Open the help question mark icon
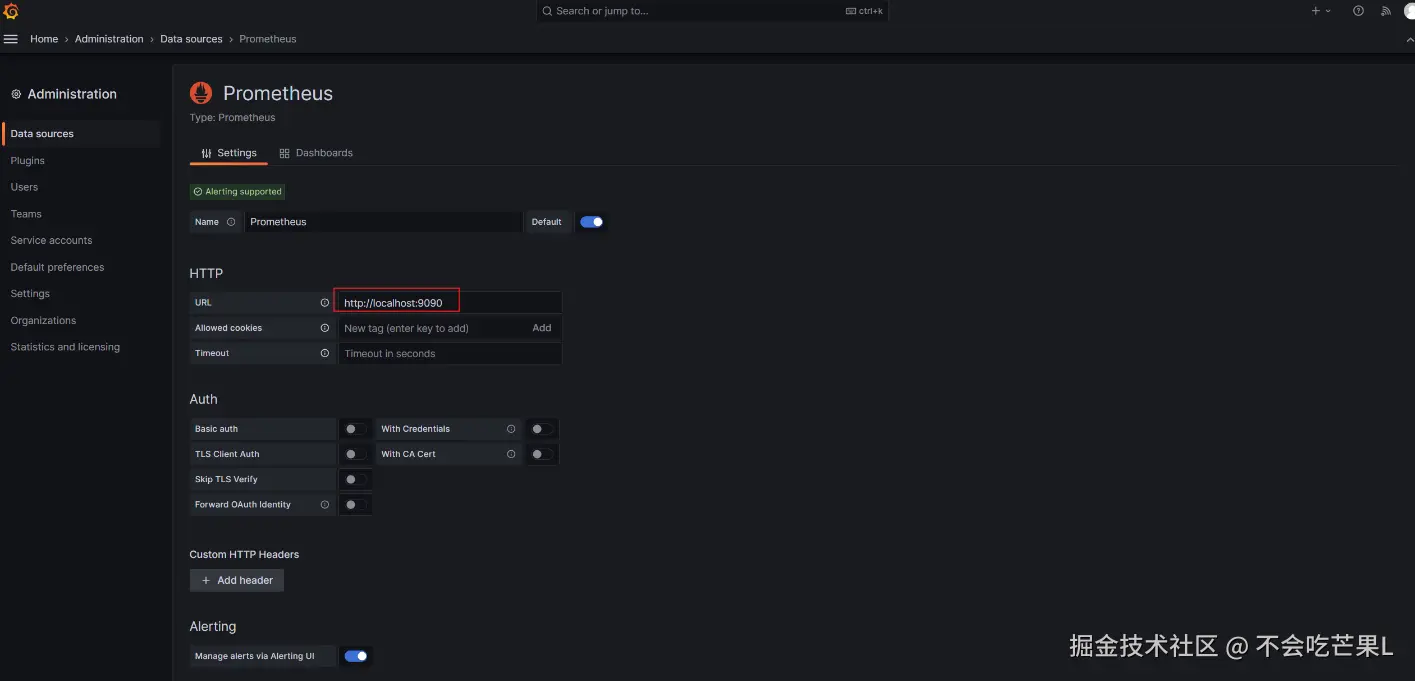 (x=1358, y=11)
